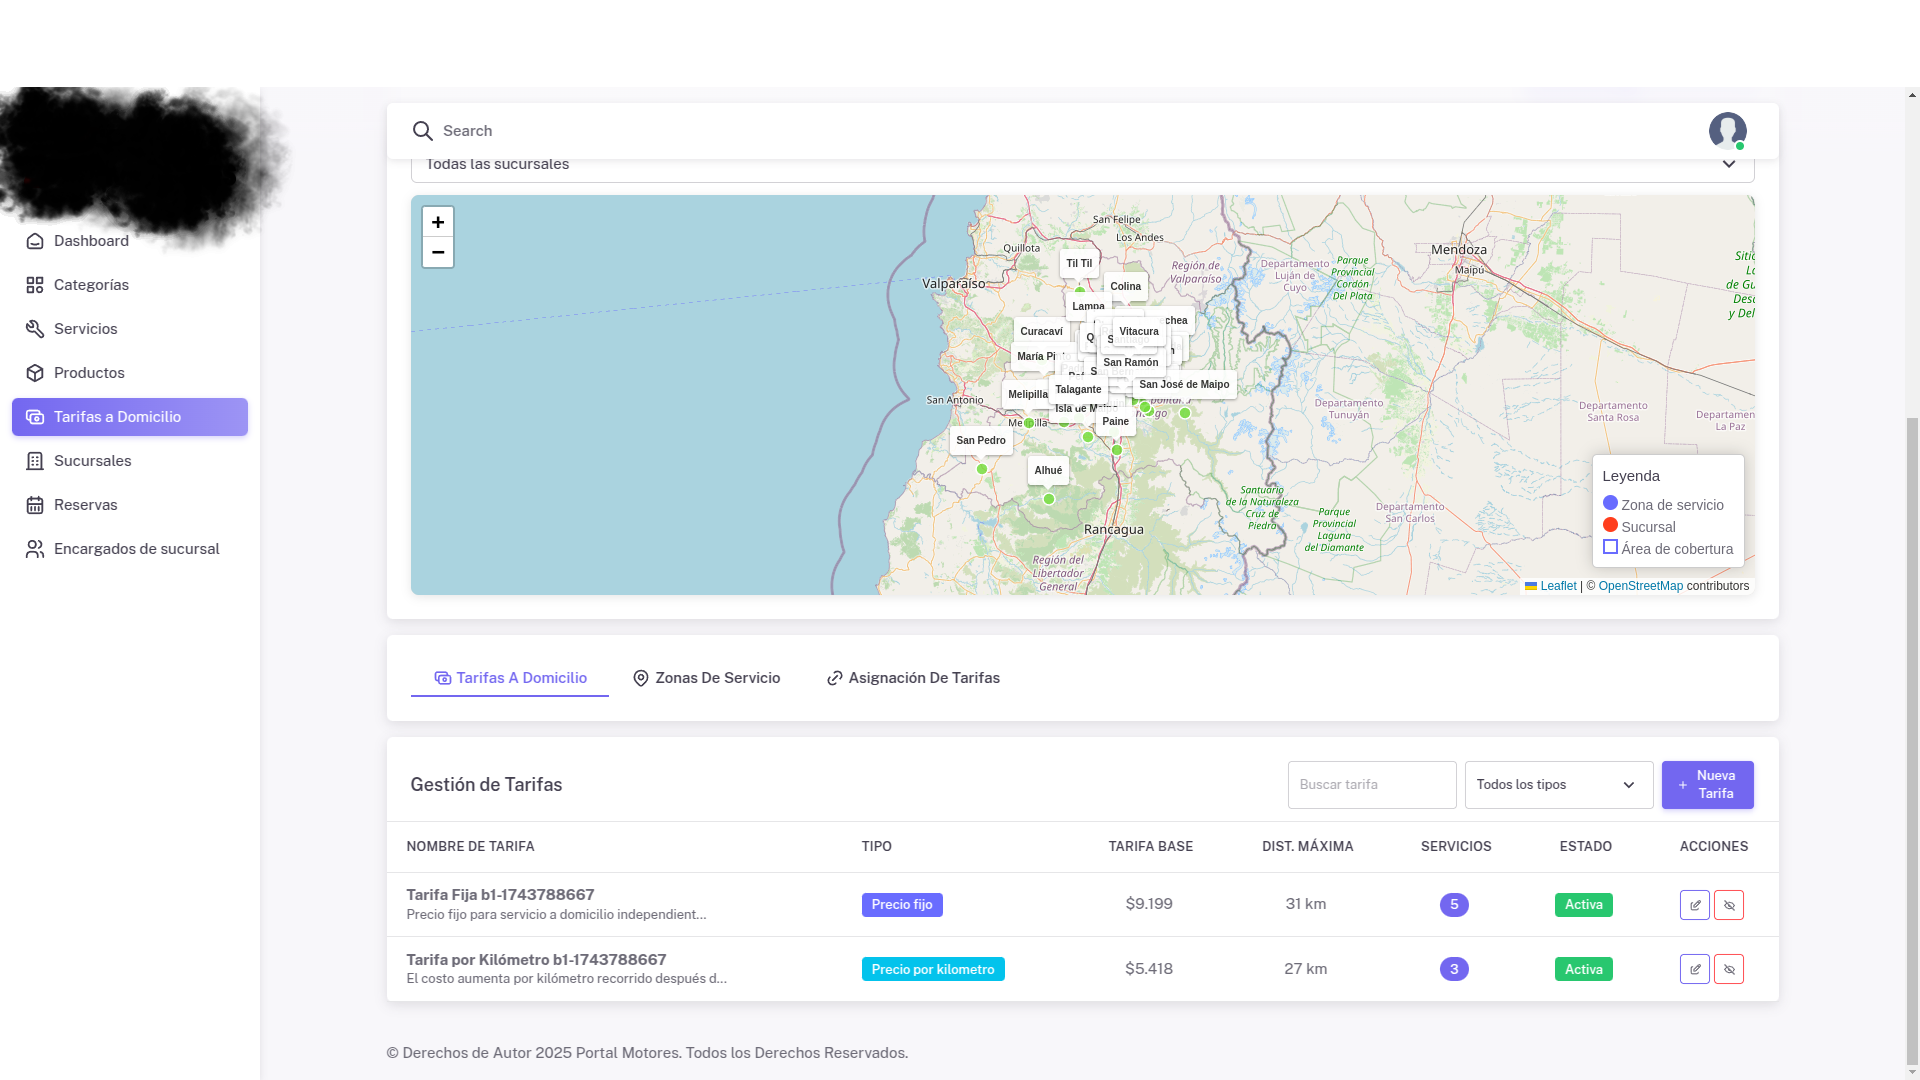The image size is (1920, 1080).
Task: Edit the Tarifa Fija b1-1743788667 row
Action: coord(1694,905)
